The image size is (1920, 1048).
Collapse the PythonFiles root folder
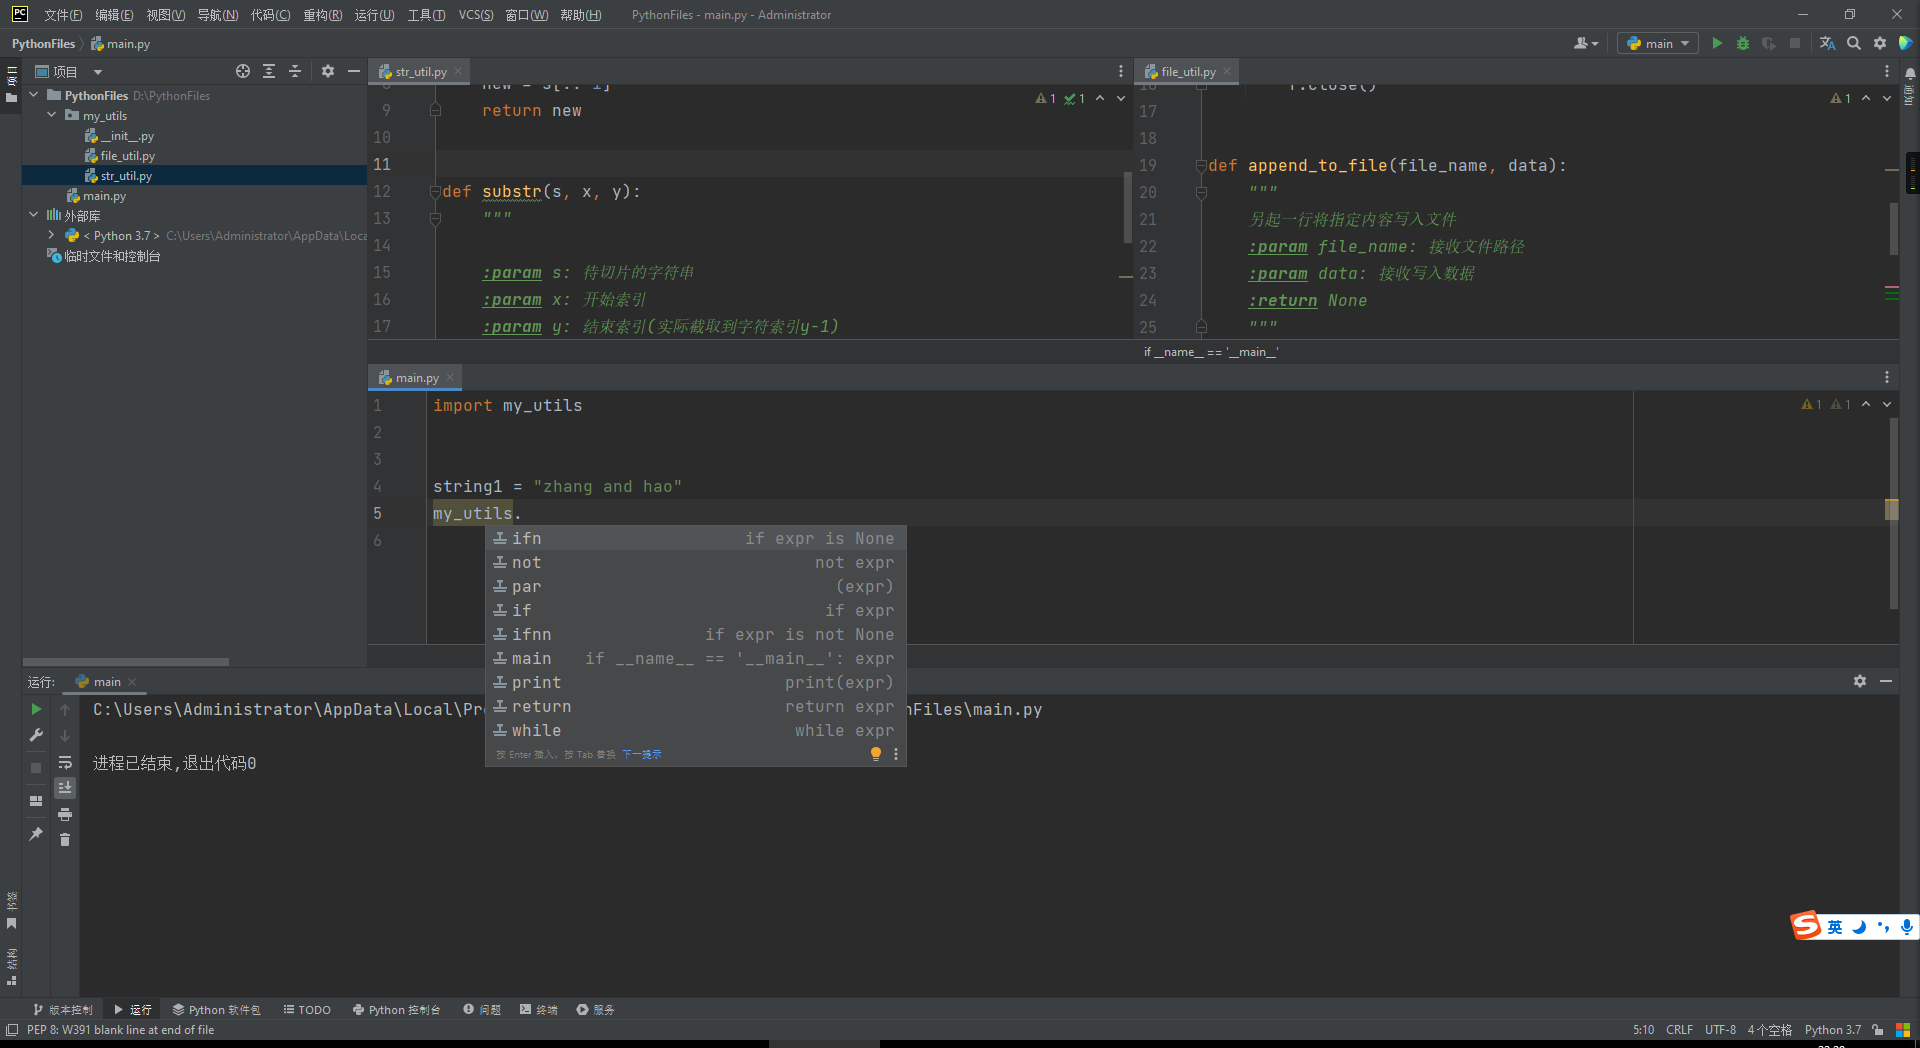[34, 95]
